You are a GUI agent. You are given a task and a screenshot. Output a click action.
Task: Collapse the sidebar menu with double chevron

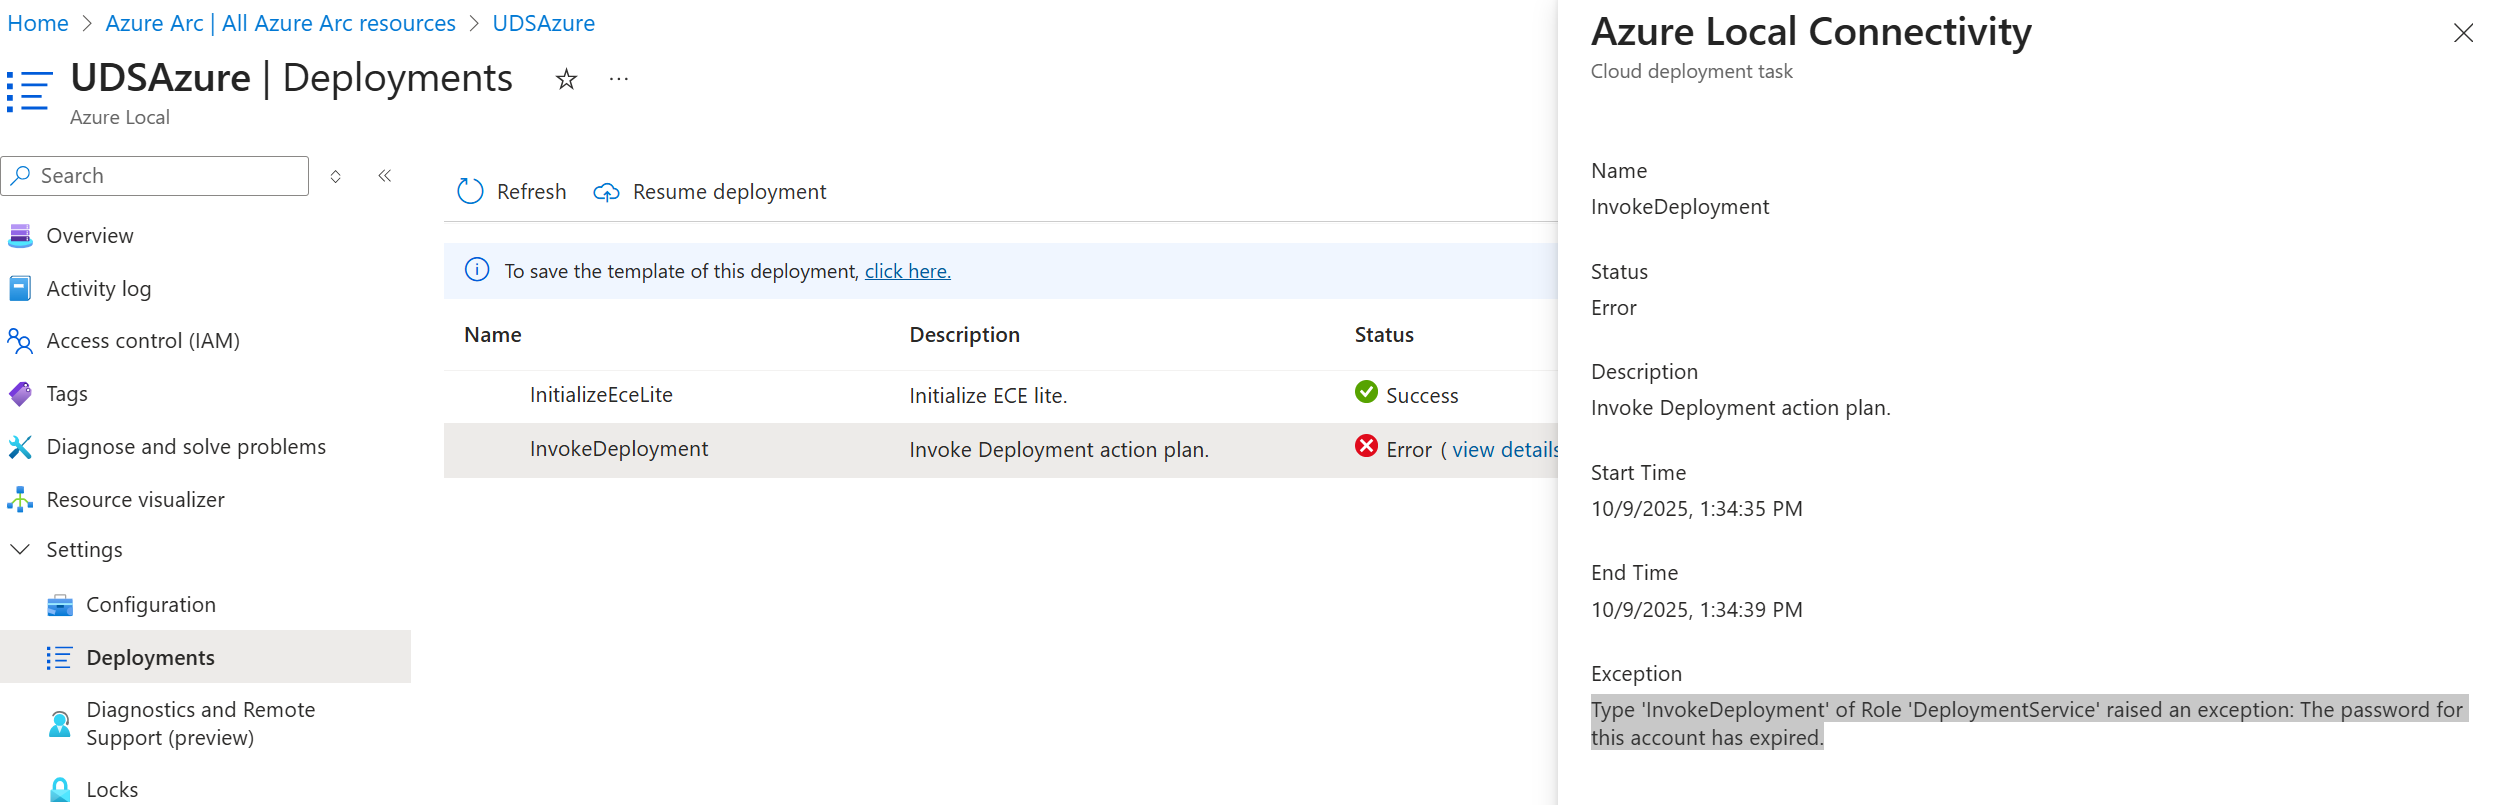[x=385, y=176]
